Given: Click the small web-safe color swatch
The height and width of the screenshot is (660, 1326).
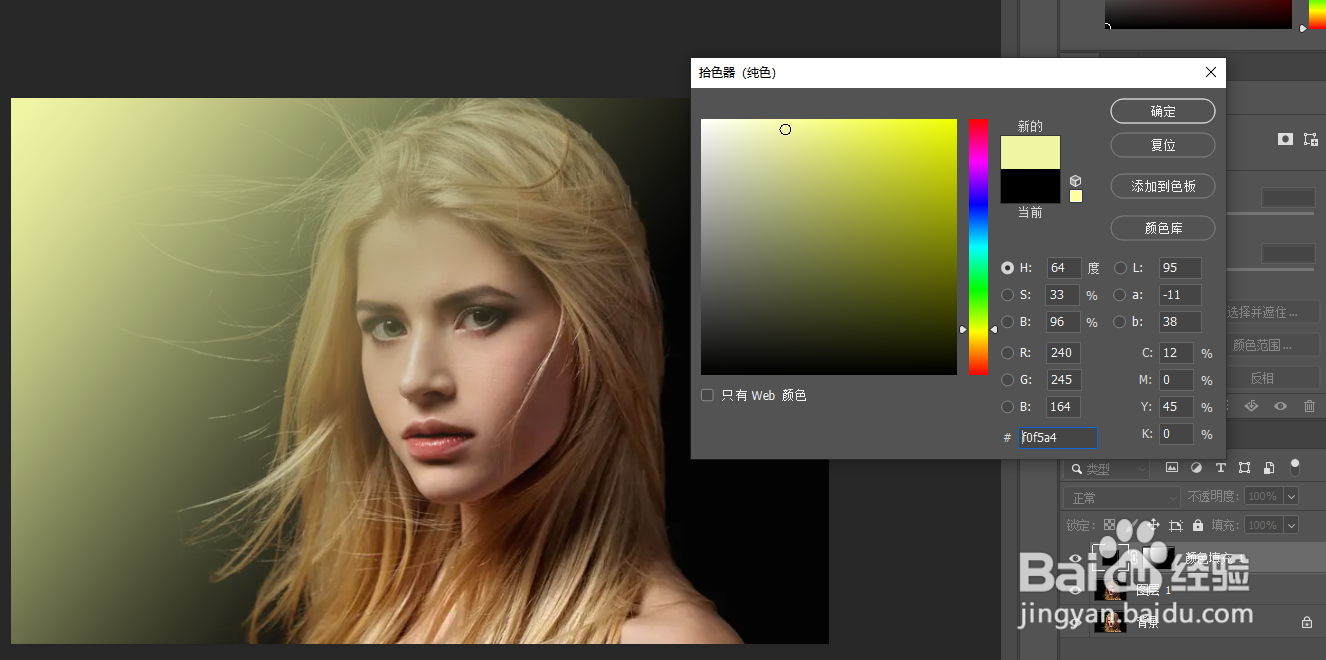Looking at the screenshot, I should tap(1076, 196).
